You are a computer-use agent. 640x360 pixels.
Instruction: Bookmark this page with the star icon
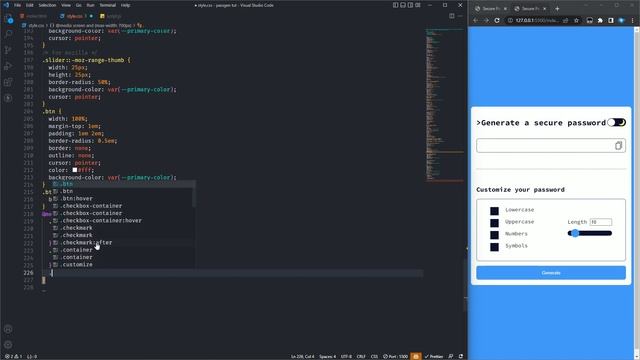[576, 20]
